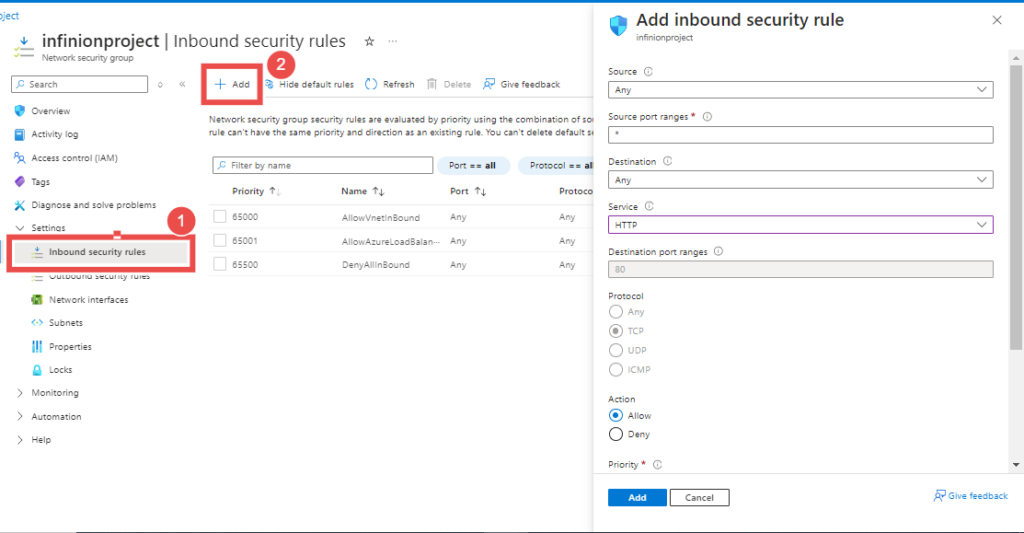The height and width of the screenshot is (533, 1024).
Task: Open Network interfaces menu item
Action: click(88, 300)
